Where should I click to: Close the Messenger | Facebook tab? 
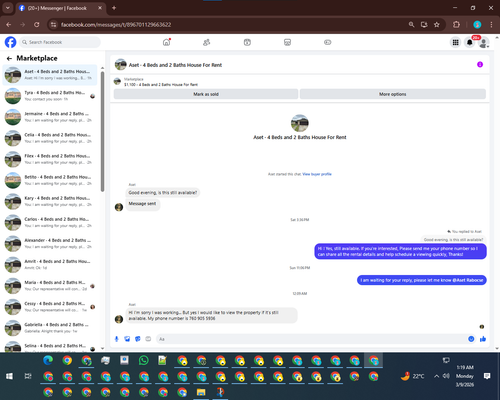[100, 8]
